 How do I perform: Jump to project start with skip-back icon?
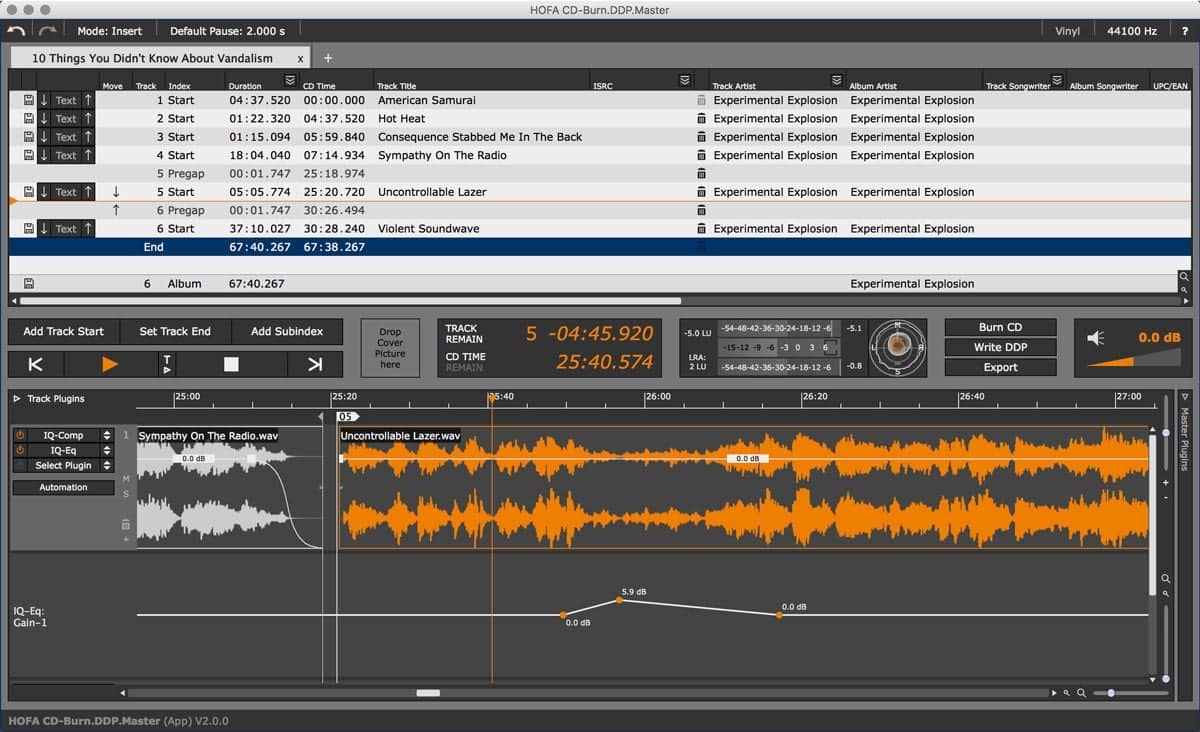35,363
